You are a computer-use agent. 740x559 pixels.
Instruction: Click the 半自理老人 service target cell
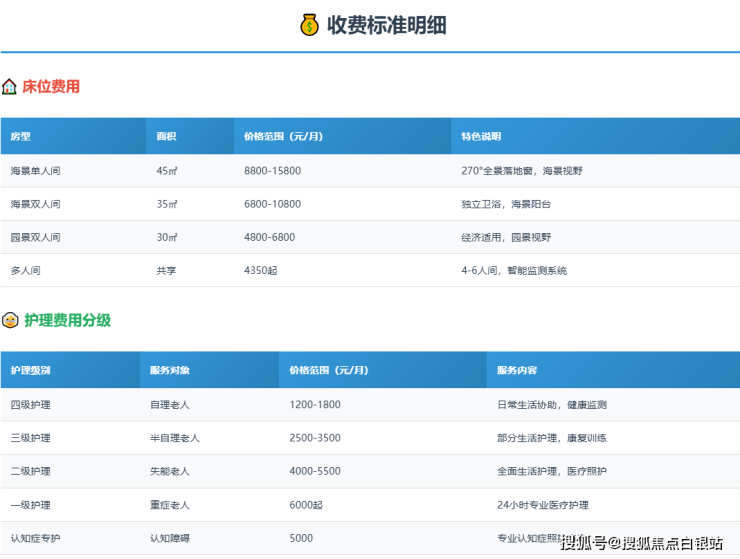click(175, 438)
